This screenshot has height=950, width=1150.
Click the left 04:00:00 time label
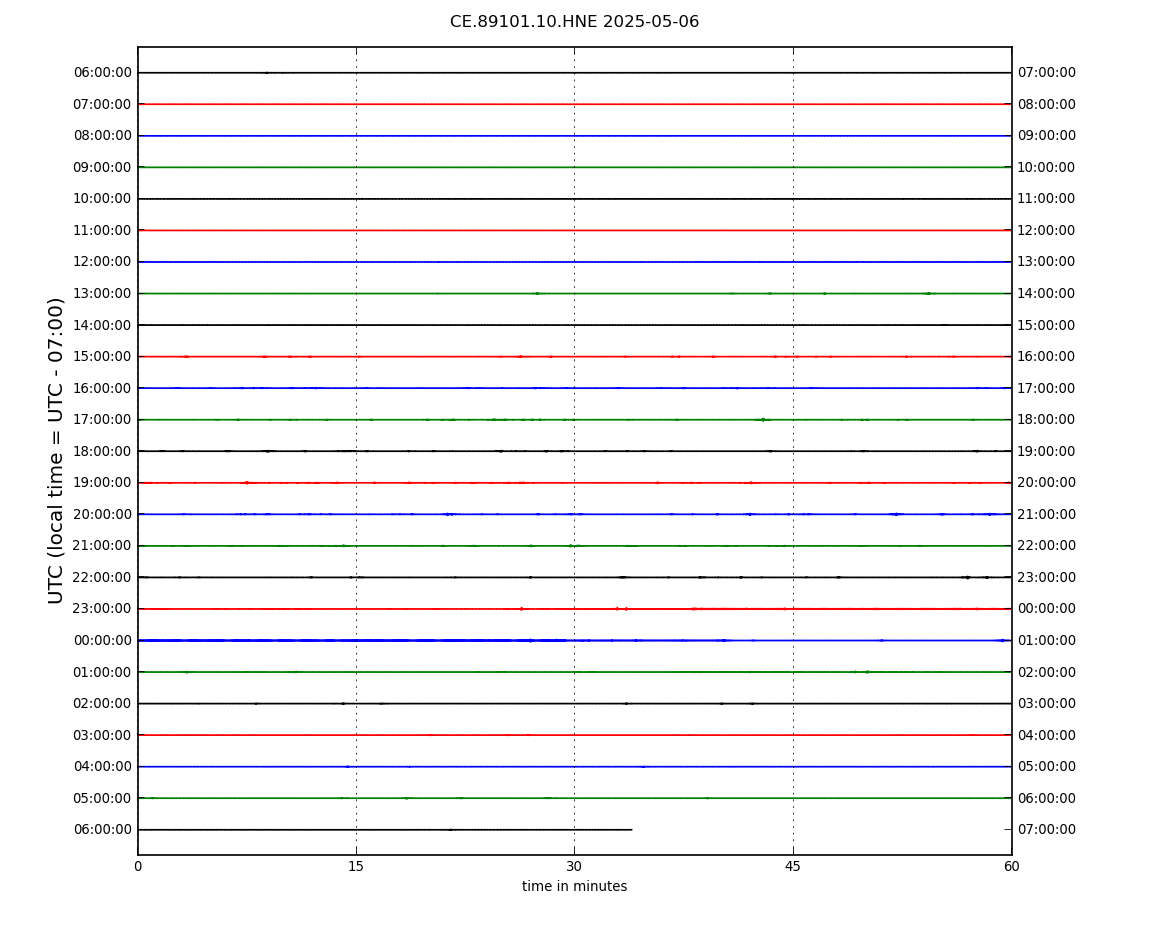pyautogui.click(x=102, y=767)
